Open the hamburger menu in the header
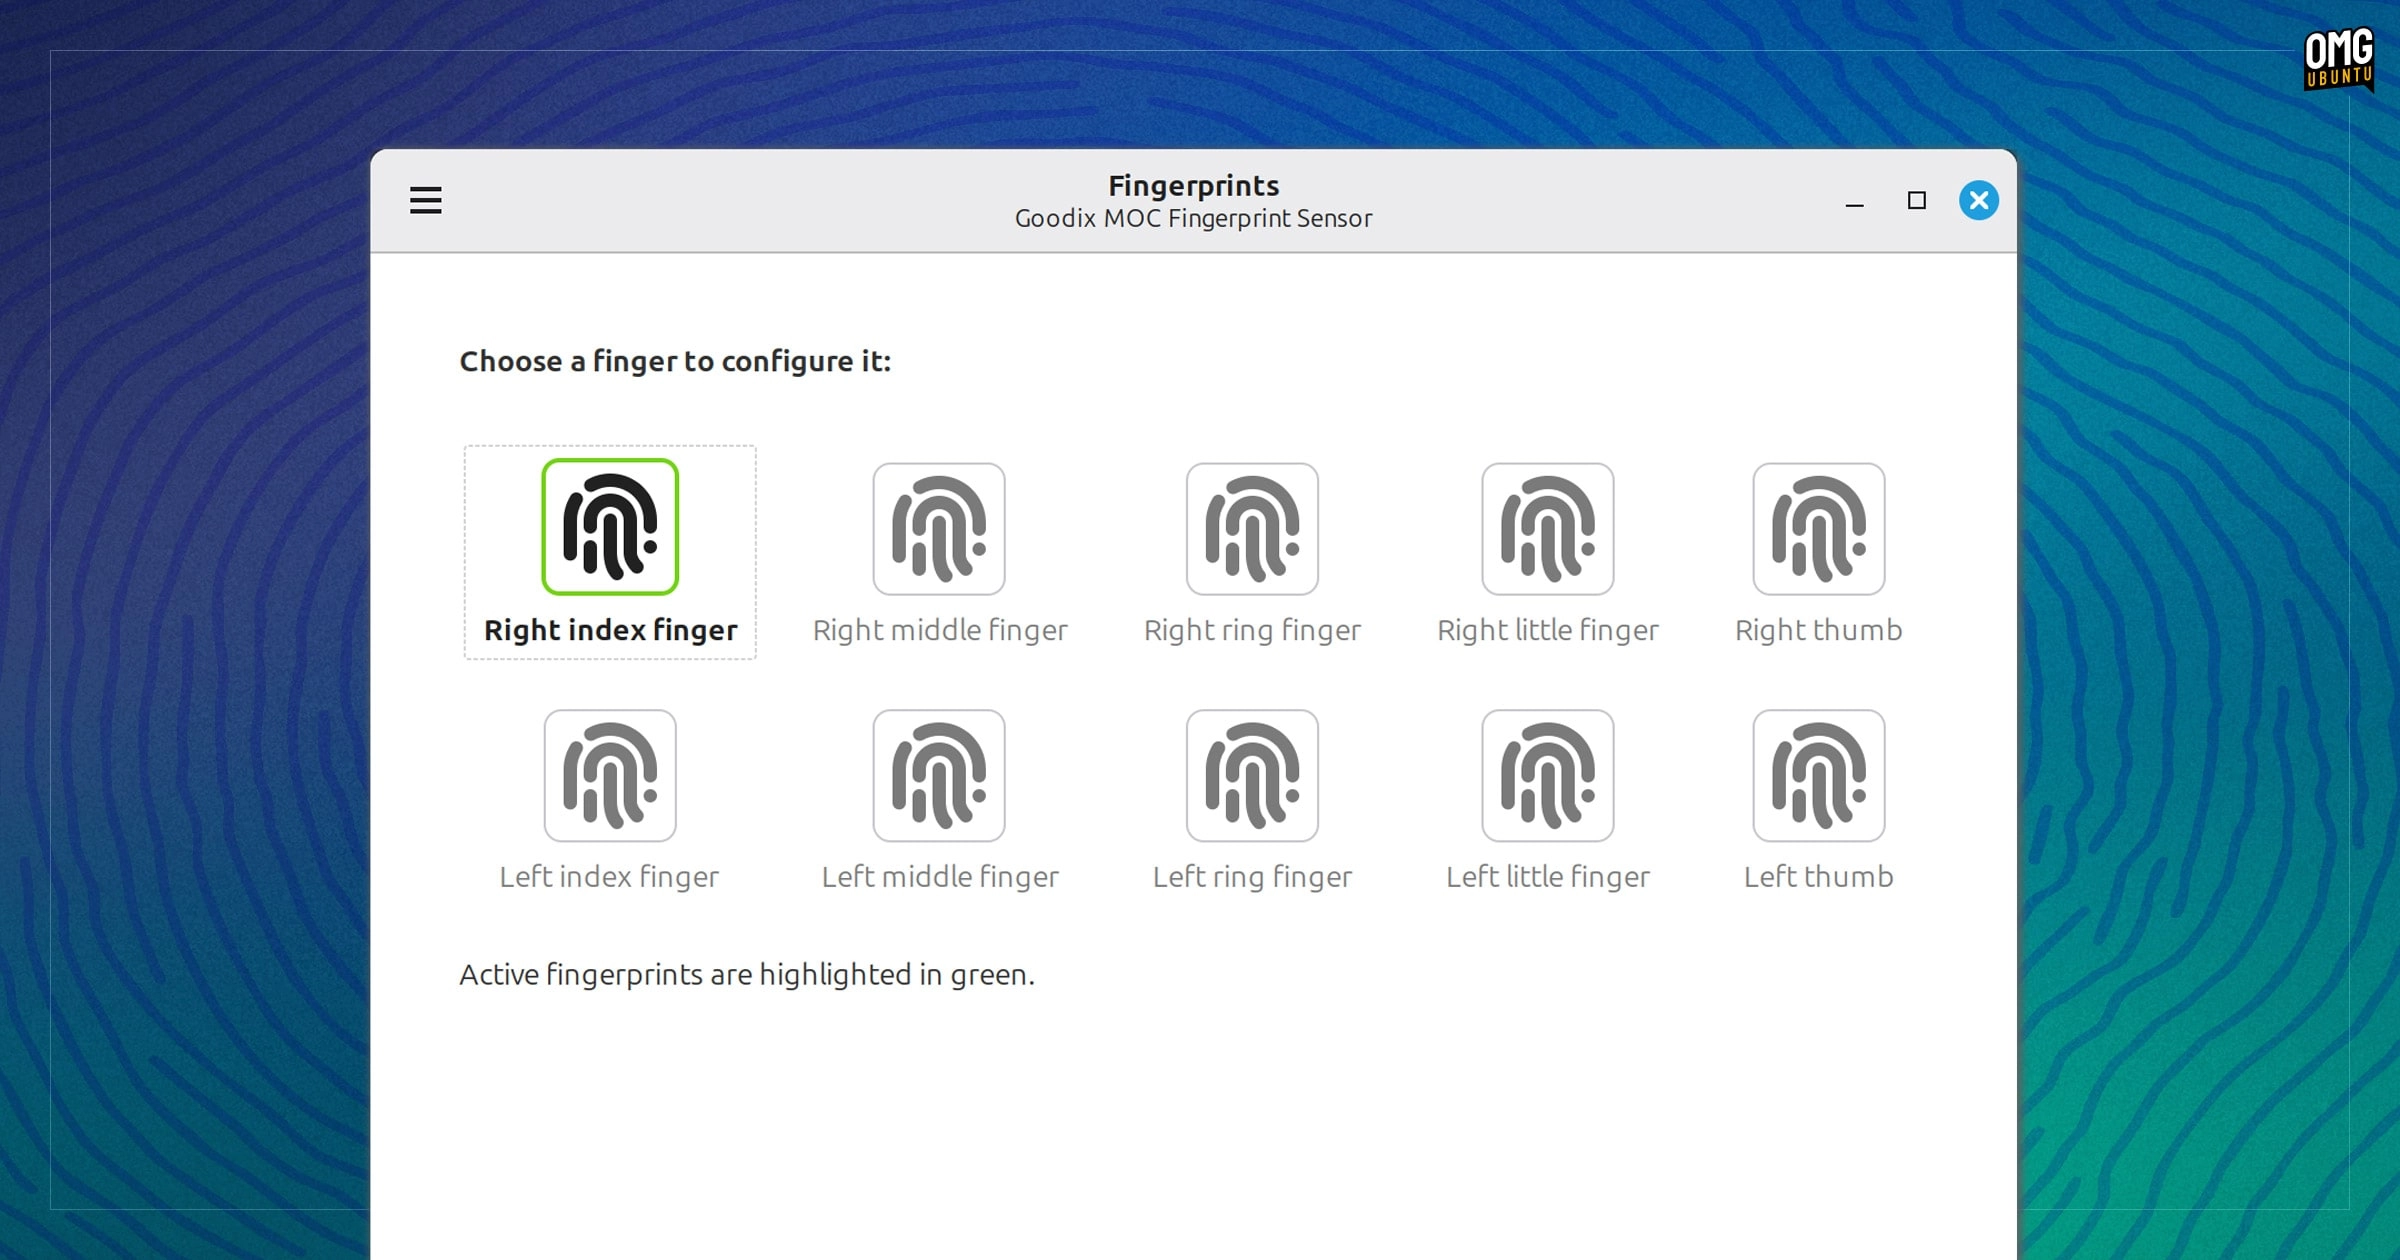The height and width of the screenshot is (1260, 2400). [x=426, y=200]
